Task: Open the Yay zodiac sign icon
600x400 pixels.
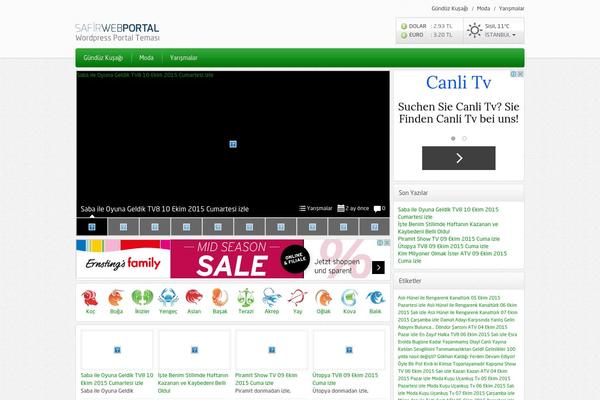Action: tap(298, 298)
